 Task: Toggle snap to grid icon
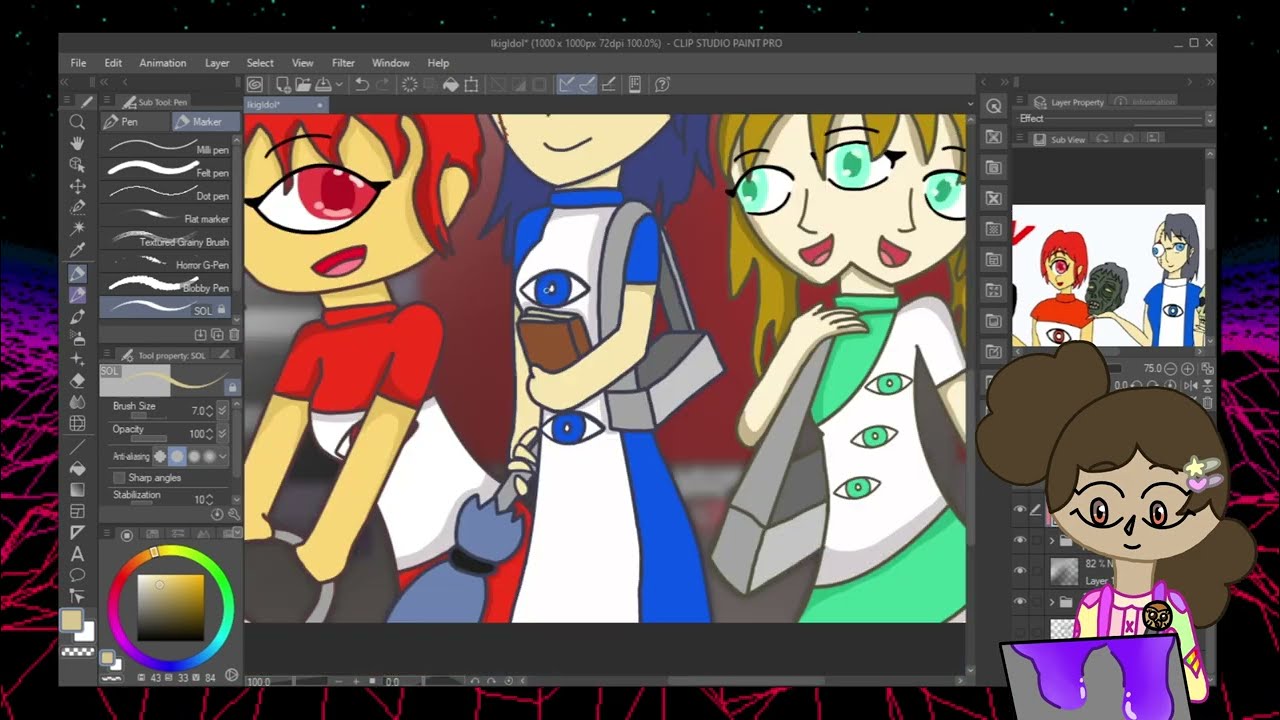tap(608, 85)
